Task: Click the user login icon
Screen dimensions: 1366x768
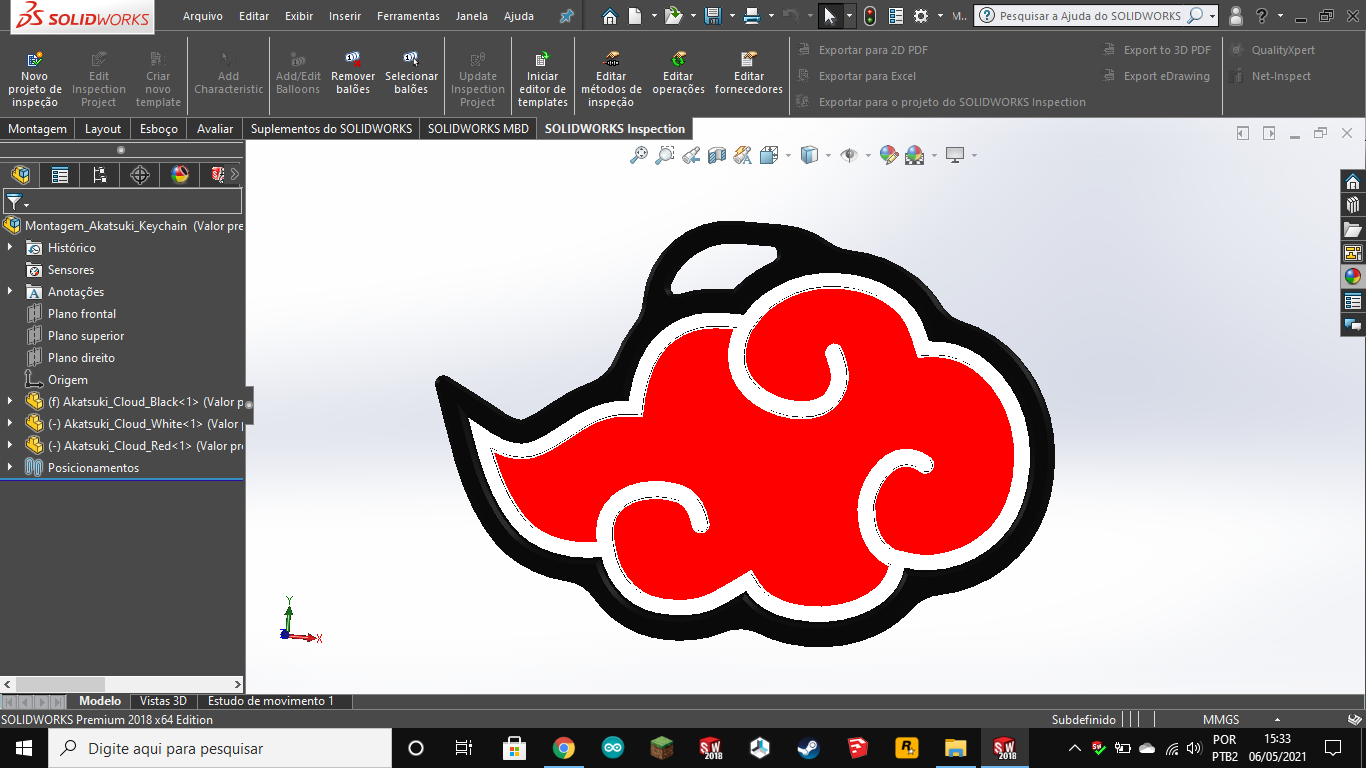Action: coord(1236,16)
